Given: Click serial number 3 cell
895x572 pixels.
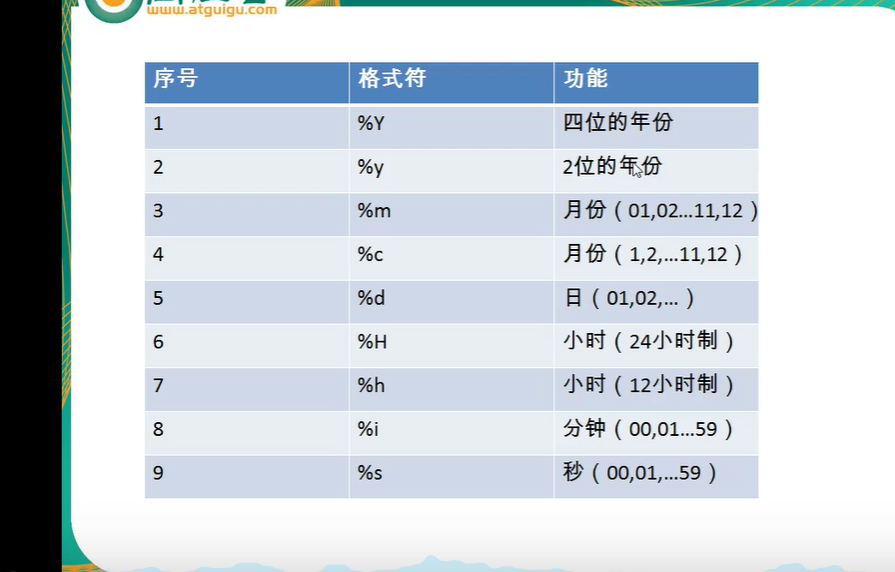Looking at the screenshot, I should pyautogui.click(x=247, y=215).
